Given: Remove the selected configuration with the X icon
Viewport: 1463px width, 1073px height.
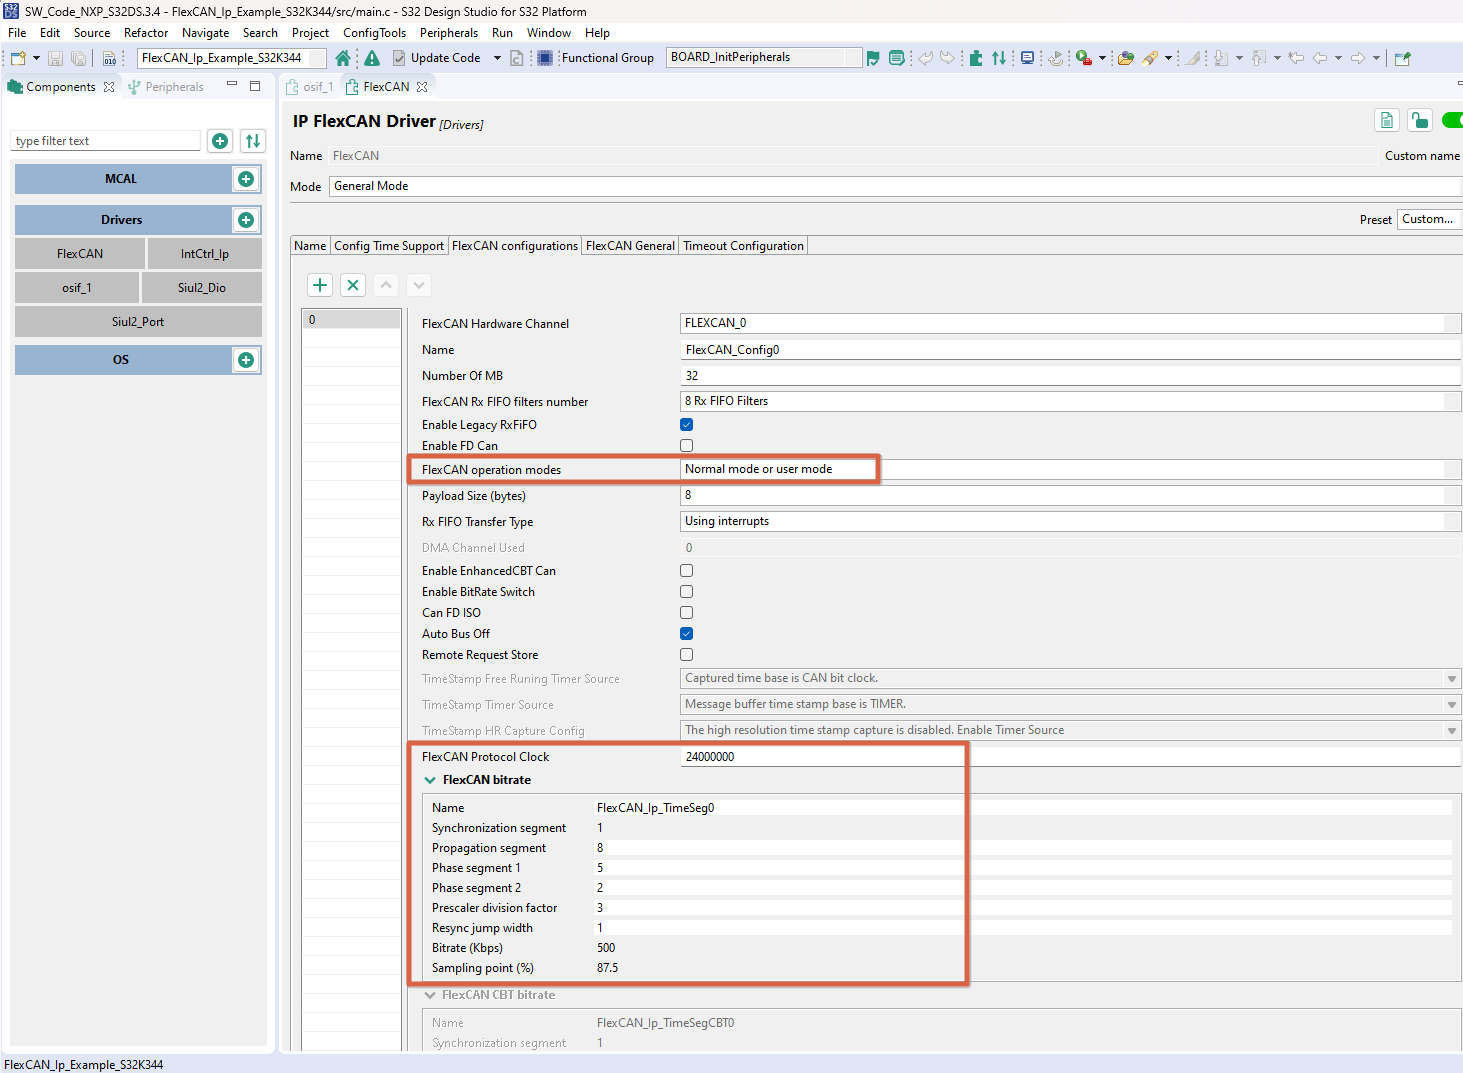Looking at the screenshot, I should (352, 285).
